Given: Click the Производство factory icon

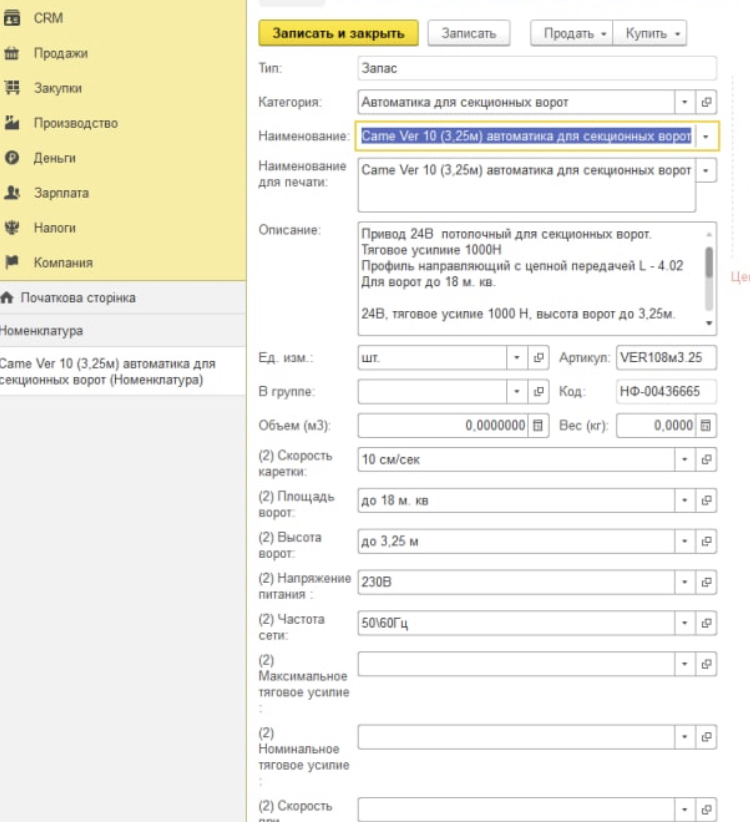Looking at the screenshot, I should point(12,123).
